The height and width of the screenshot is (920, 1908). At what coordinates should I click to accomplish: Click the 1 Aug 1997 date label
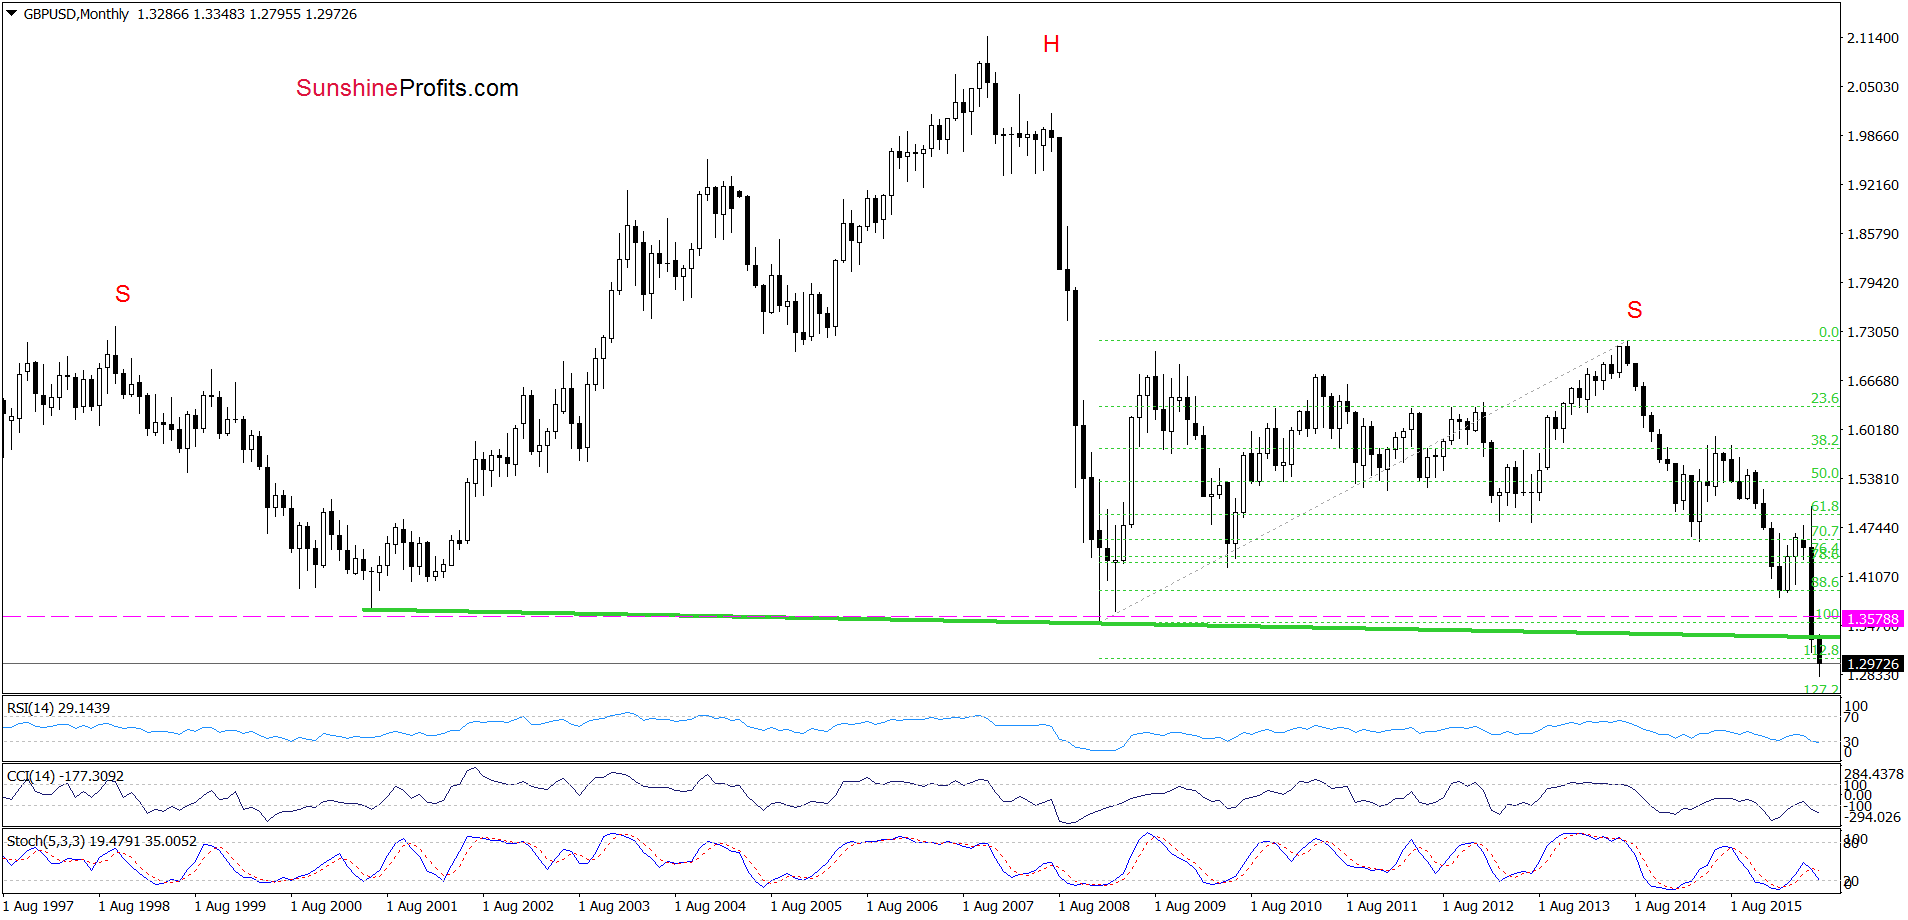pos(39,906)
